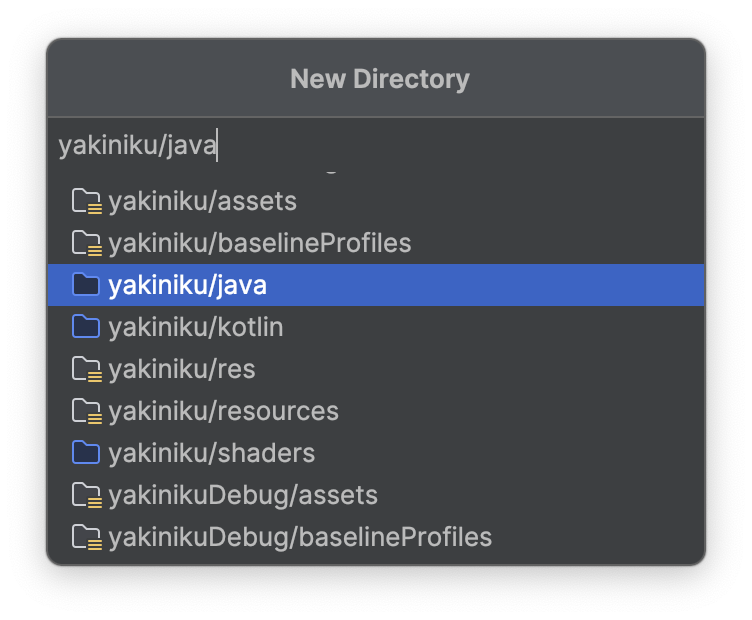This screenshot has width=752, height=620.
Task: Pick the yakinikuDebug/assets list entry
Action: (x=243, y=495)
